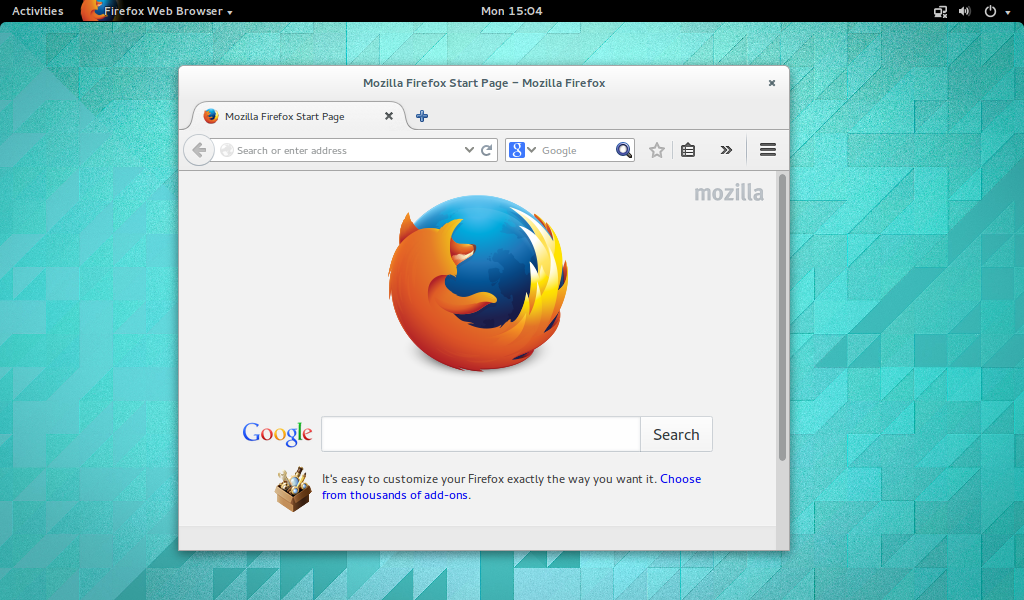Reload the page with the refresh icon
Screen dimensions: 1024x600
point(487,150)
